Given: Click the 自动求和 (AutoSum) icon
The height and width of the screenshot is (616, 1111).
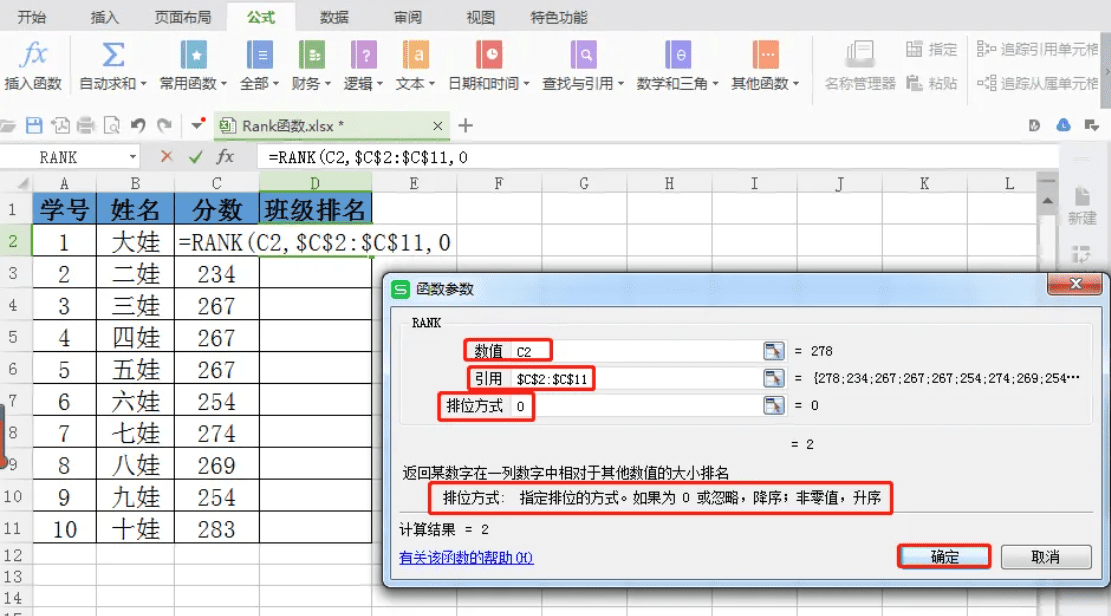Looking at the screenshot, I should click(x=113, y=55).
